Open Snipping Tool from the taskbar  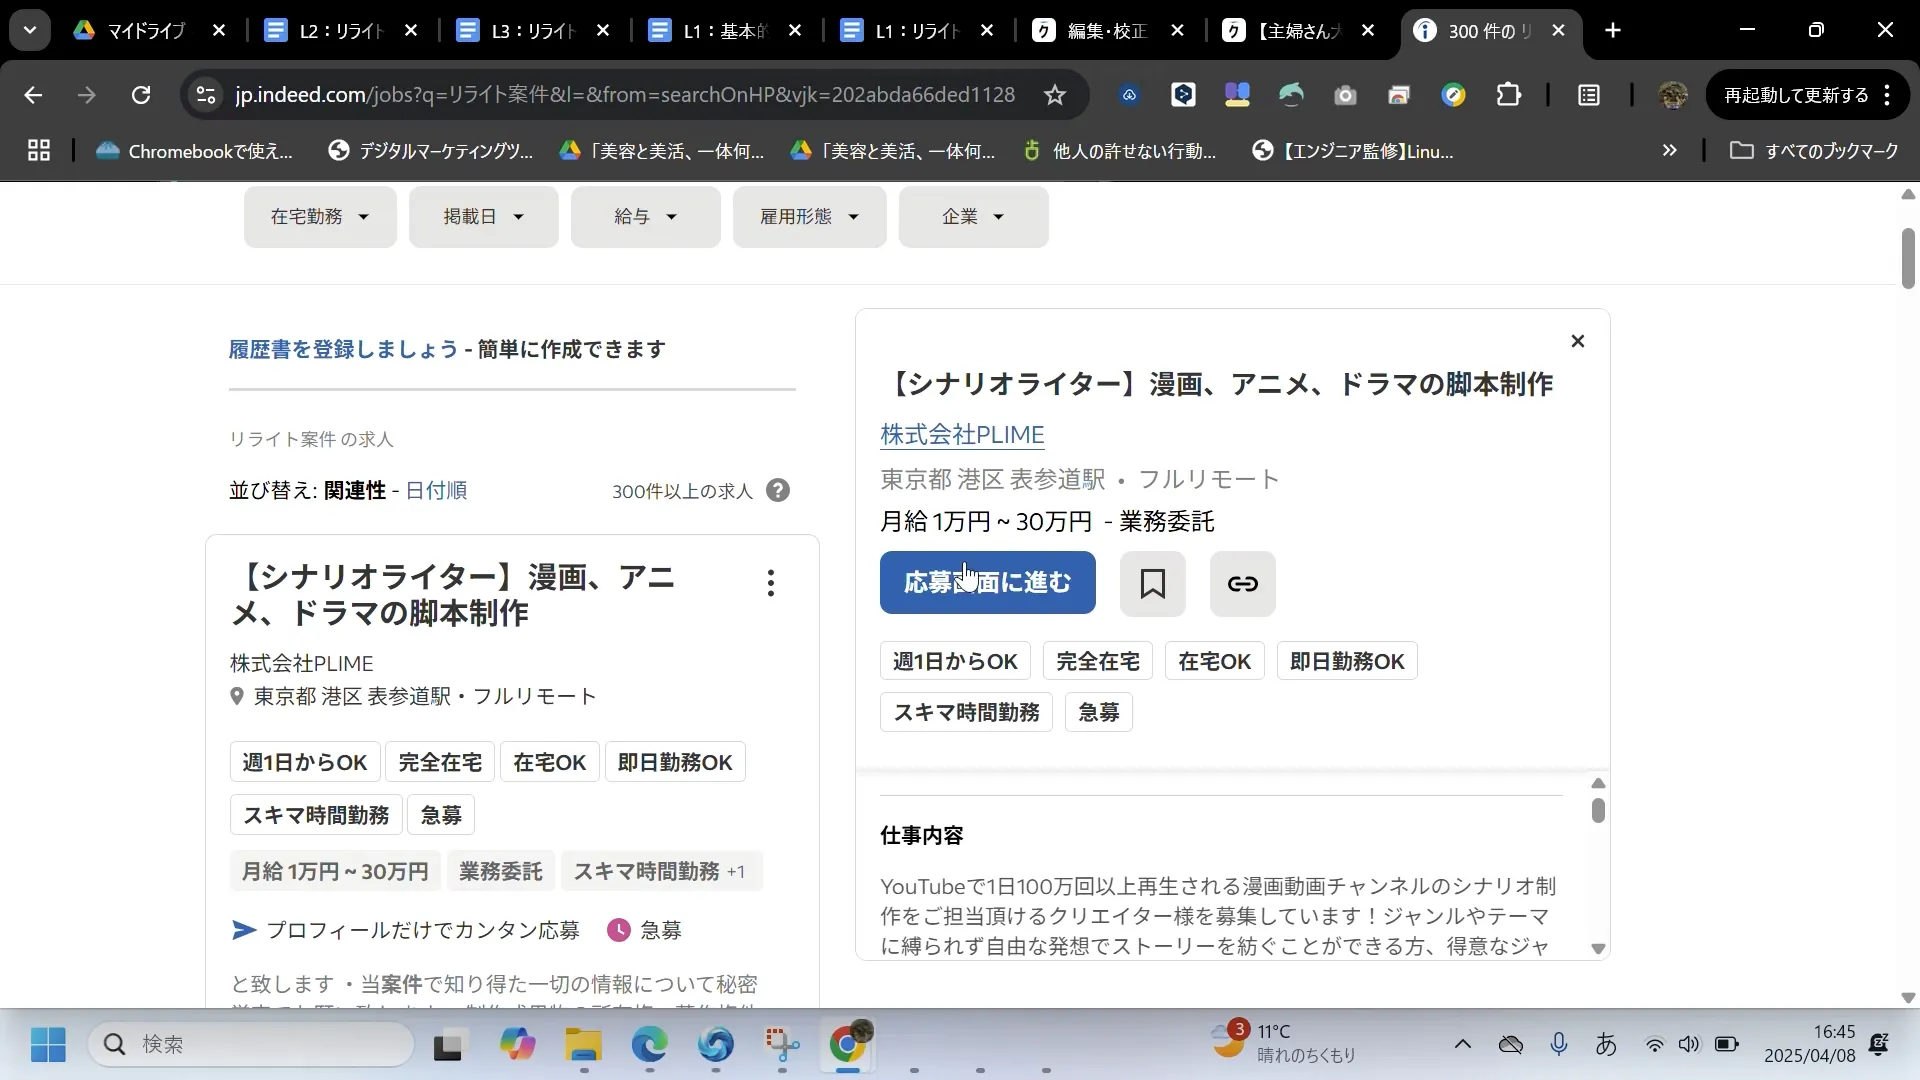point(782,1044)
